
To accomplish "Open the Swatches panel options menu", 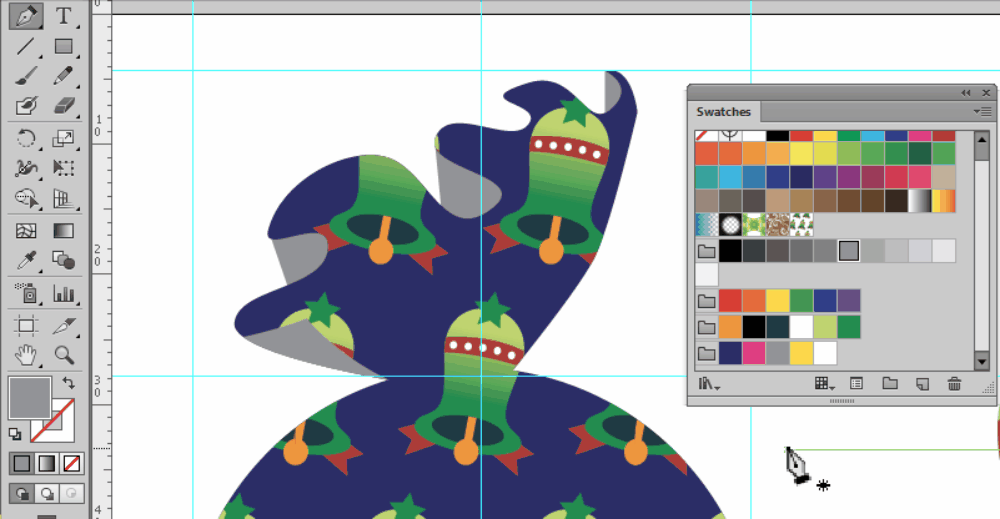I will click(x=983, y=112).
